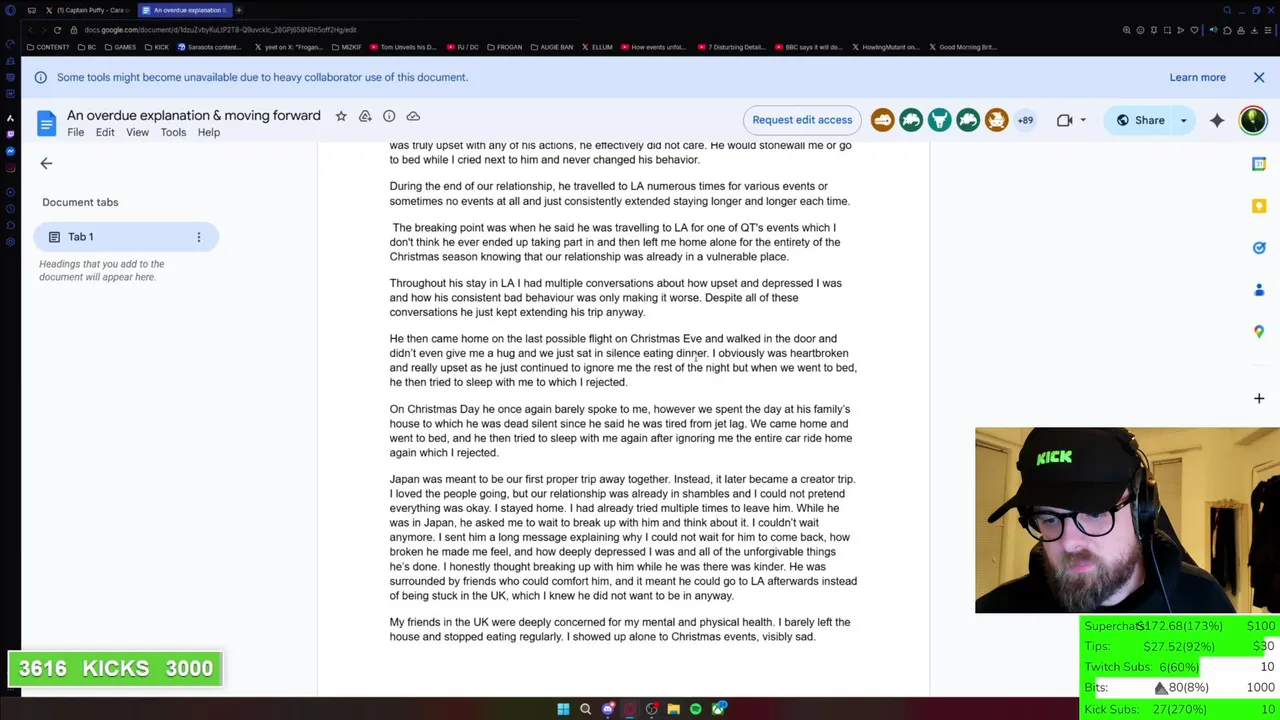Open the AUGIE BAN bookmark folder
This screenshot has width=1280, height=720.
pos(552,47)
